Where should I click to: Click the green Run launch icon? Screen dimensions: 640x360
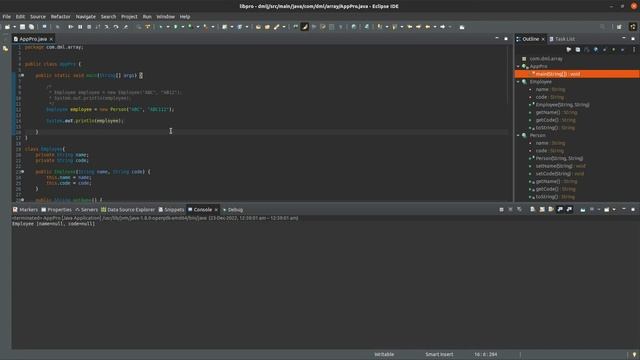176,27
